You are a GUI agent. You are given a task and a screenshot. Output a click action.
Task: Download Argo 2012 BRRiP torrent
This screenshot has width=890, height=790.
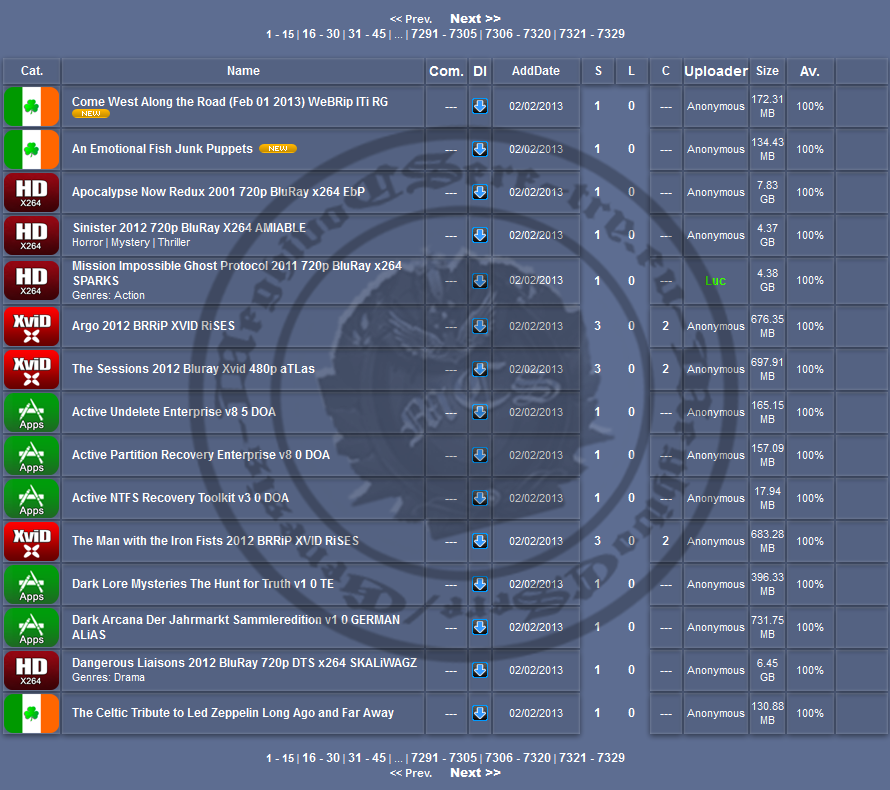point(480,326)
